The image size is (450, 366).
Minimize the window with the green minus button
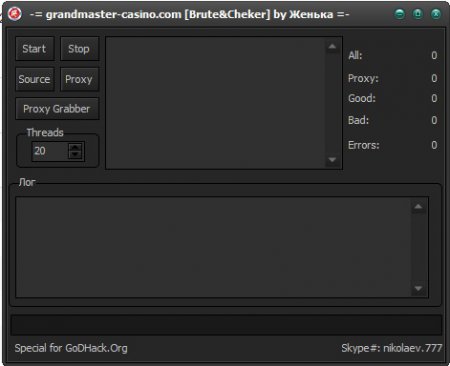[400, 14]
